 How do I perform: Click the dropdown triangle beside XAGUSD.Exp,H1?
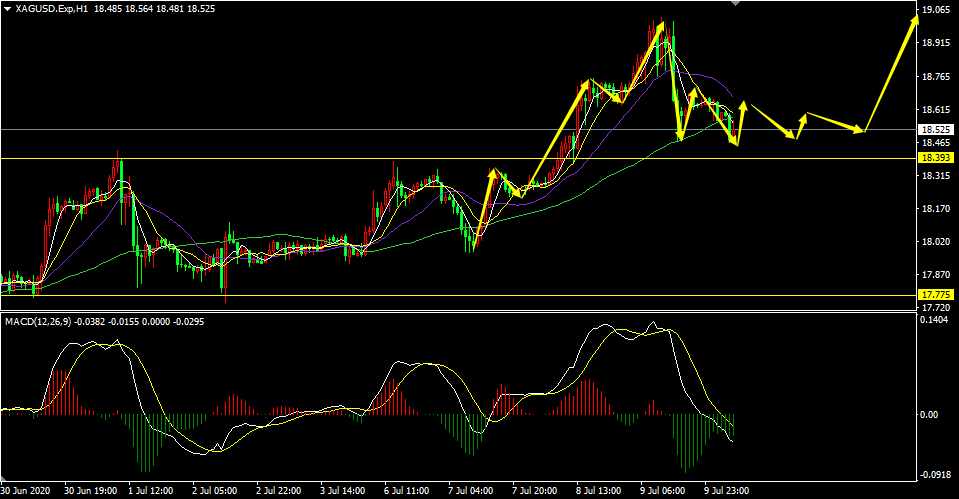(x=7, y=9)
